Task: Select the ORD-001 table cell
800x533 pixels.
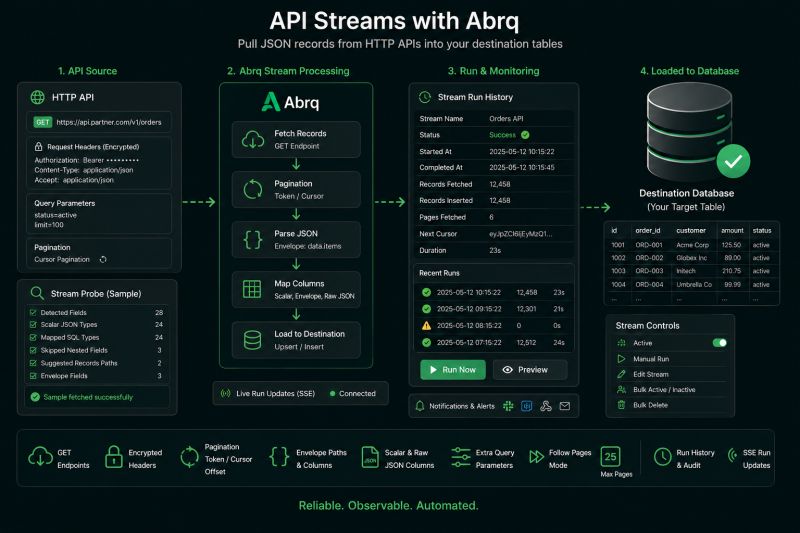Action: (649, 245)
